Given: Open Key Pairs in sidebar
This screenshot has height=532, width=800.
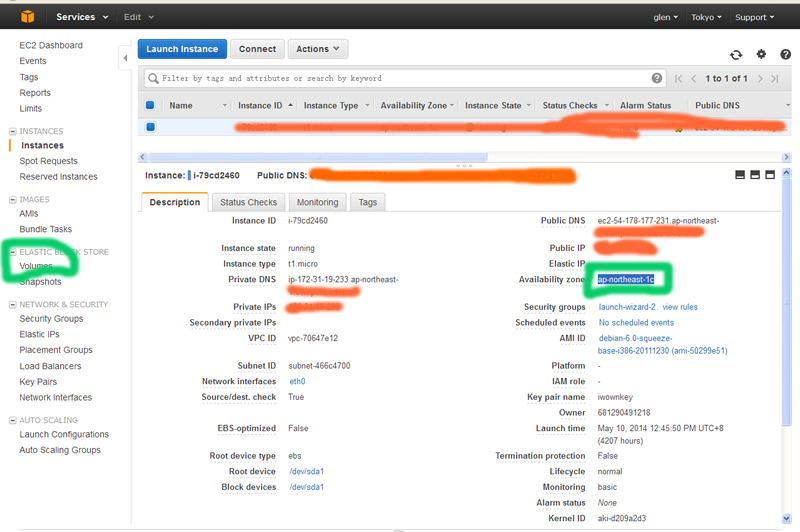Looking at the screenshot, I should tap(38, 382).
